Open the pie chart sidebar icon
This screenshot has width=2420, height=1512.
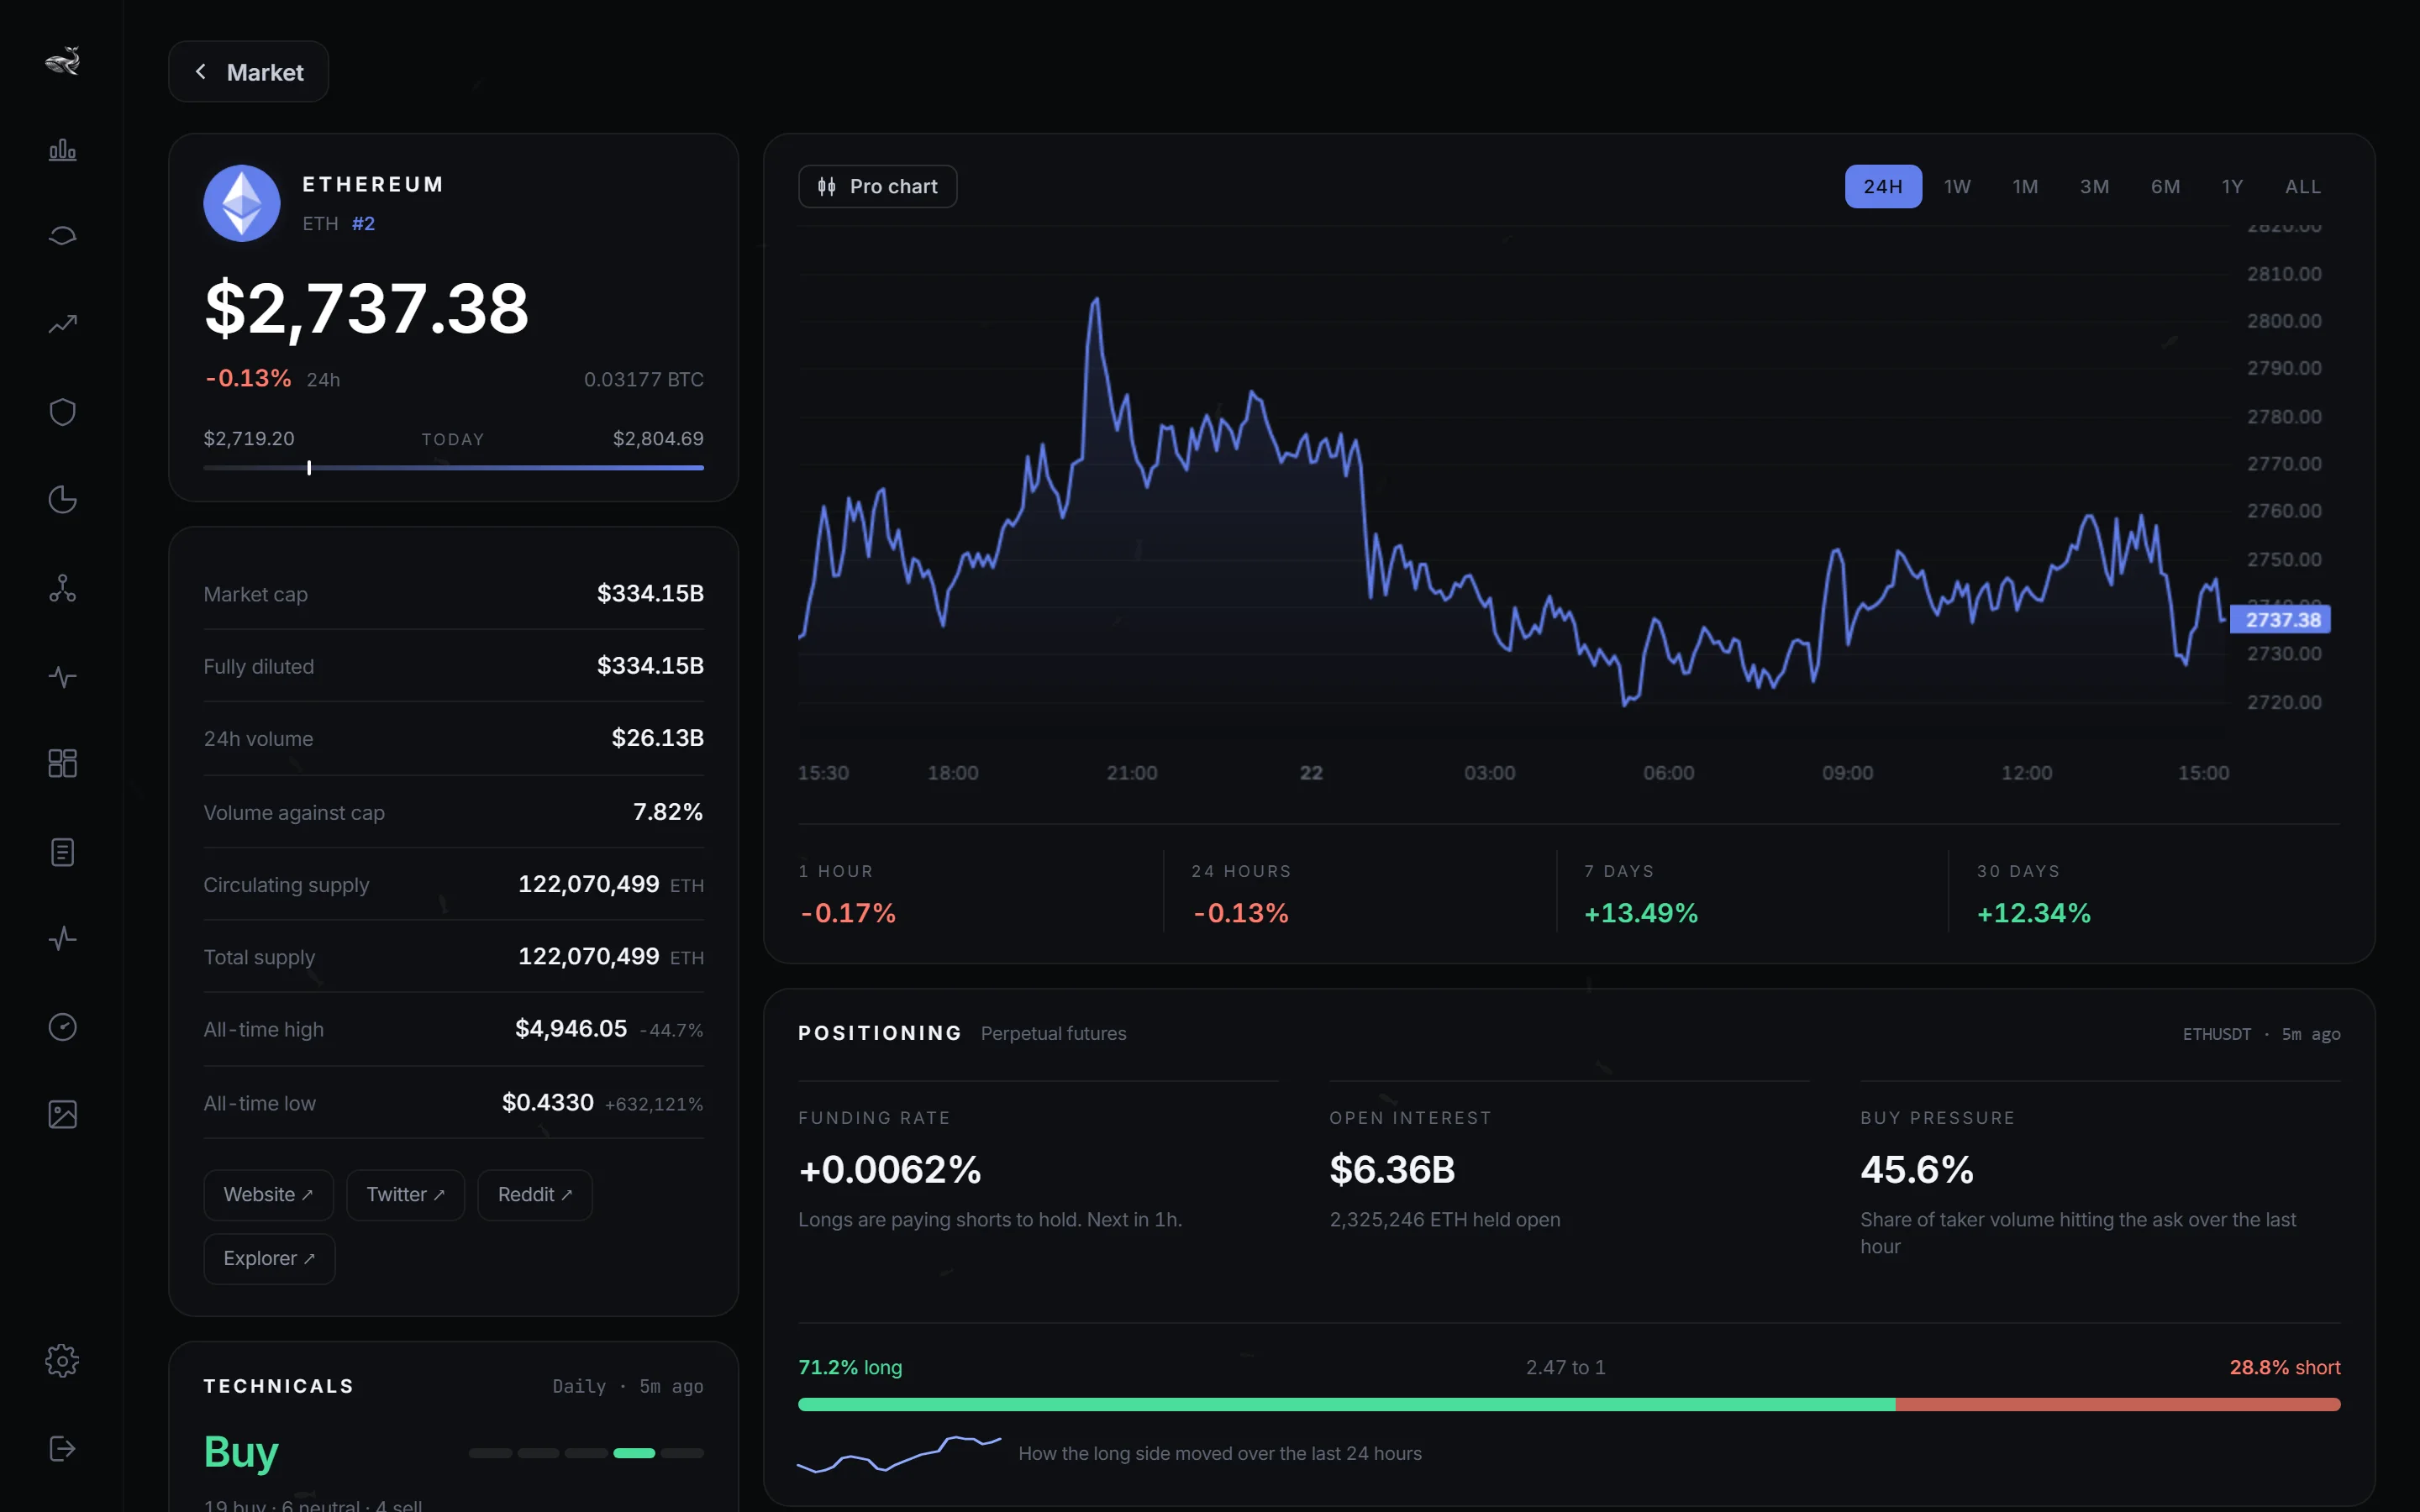(62, 499)
